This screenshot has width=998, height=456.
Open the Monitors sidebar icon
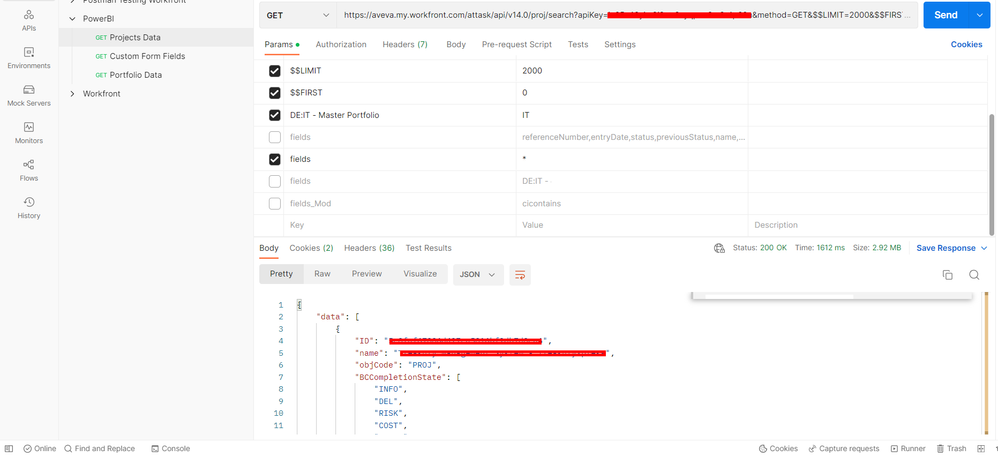(29, 132)
